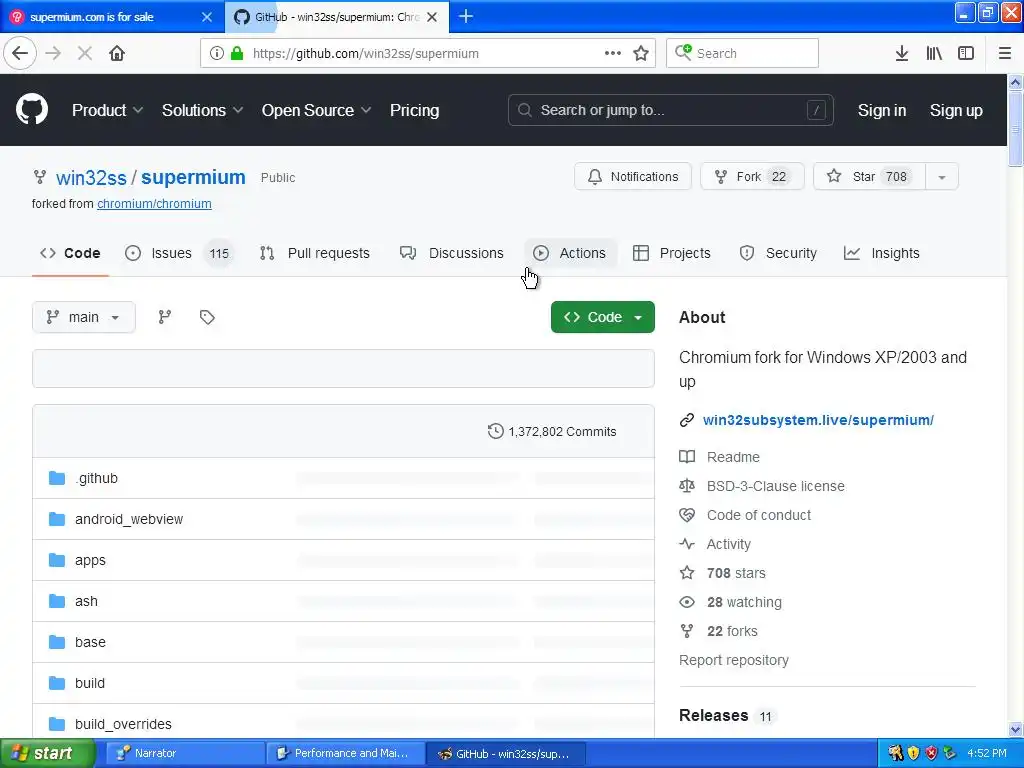Expand the Product menu
Screen dimensions: 1024x768
(x=107, y=110)
